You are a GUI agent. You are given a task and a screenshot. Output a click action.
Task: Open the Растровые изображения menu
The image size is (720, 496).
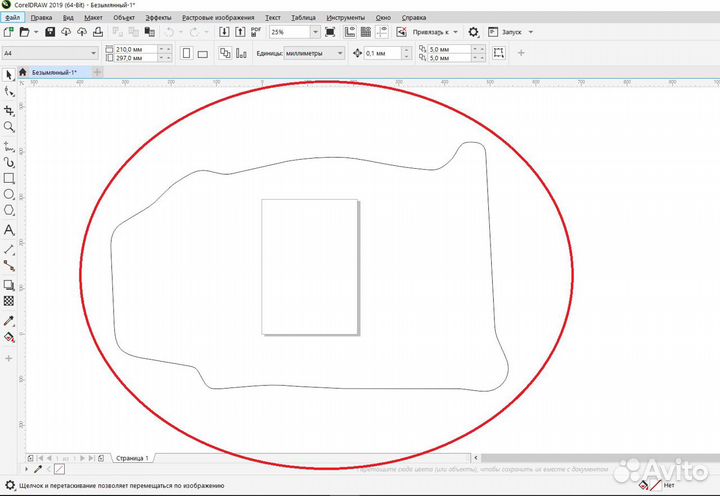click(x=218, y=17)
